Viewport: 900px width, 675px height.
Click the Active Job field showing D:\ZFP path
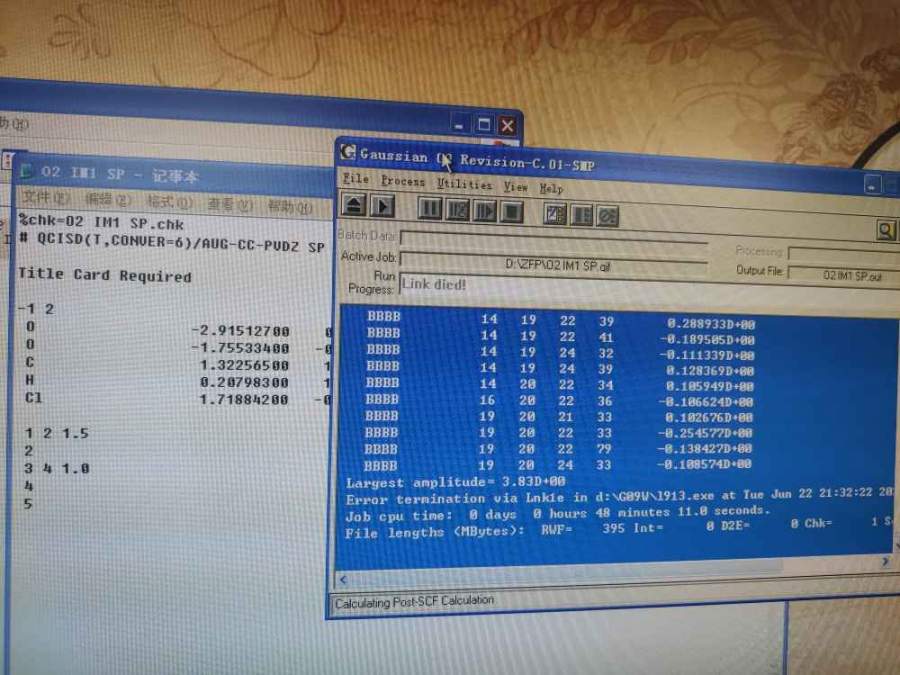point(554,263)
